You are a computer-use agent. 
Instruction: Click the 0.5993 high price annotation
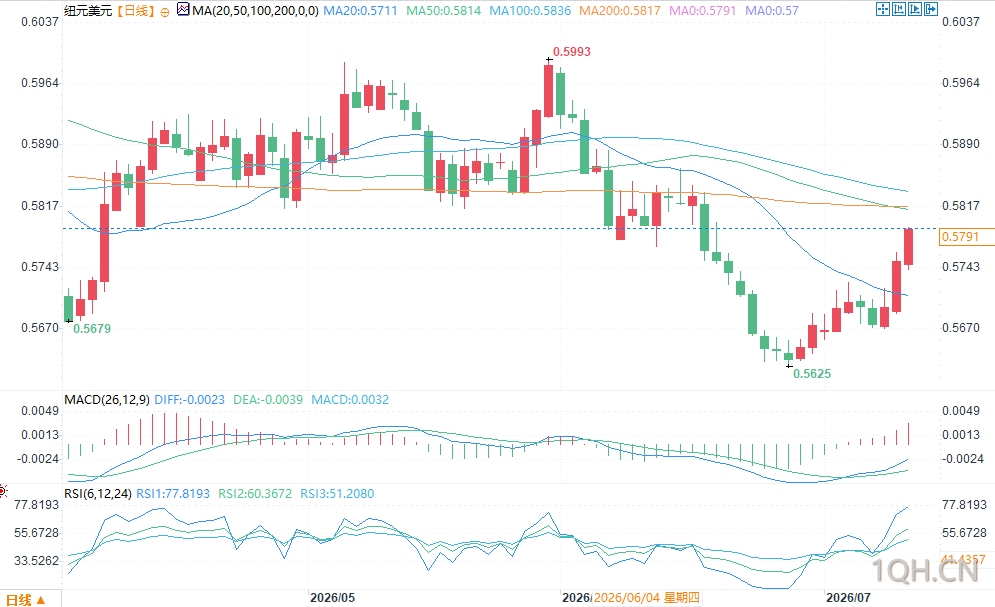572,52
